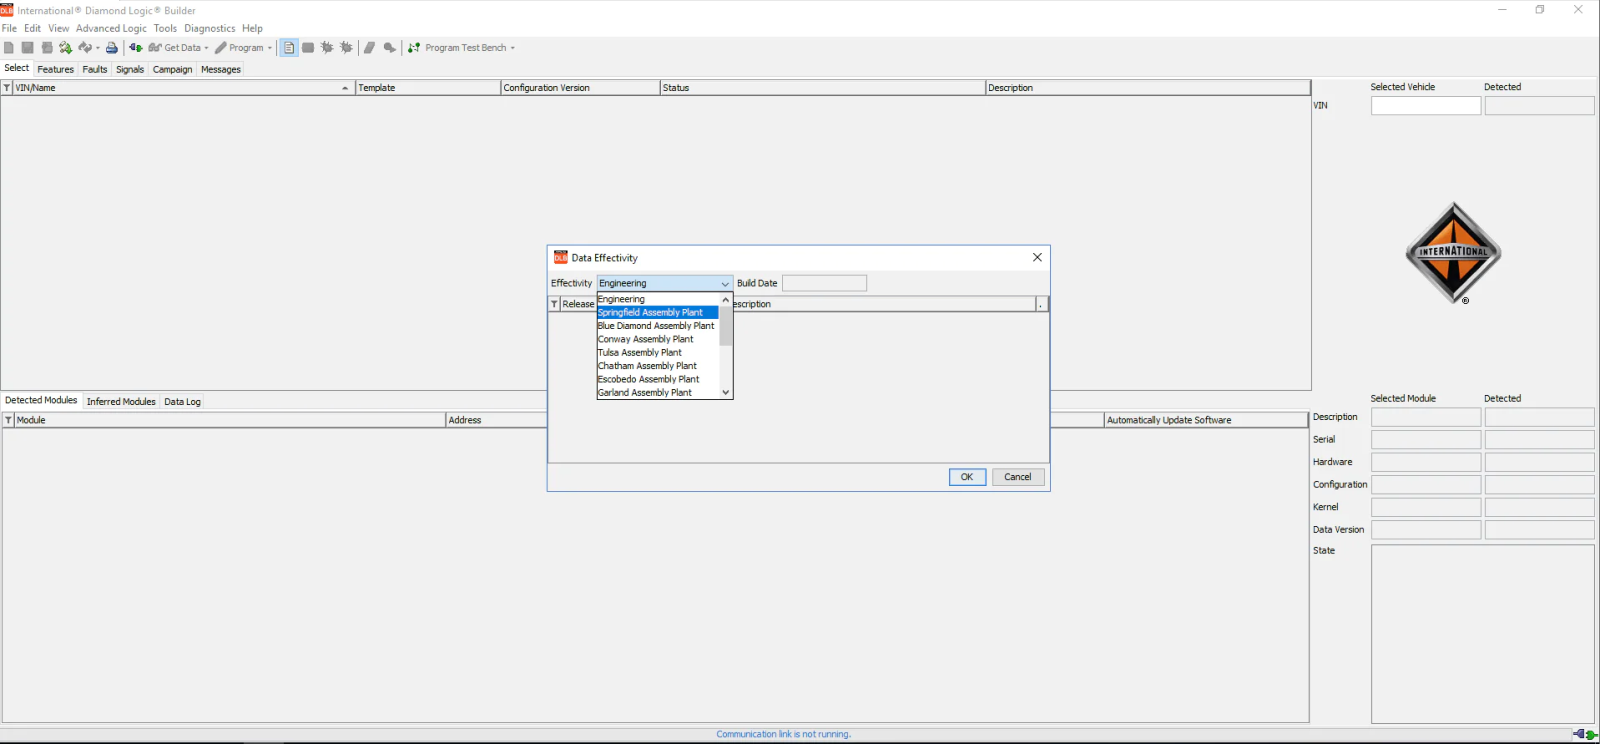The width and height of the screenshot is (1600, 744).
Task: Open the undo arrow dropdown
Action: [x=98, y=48]
